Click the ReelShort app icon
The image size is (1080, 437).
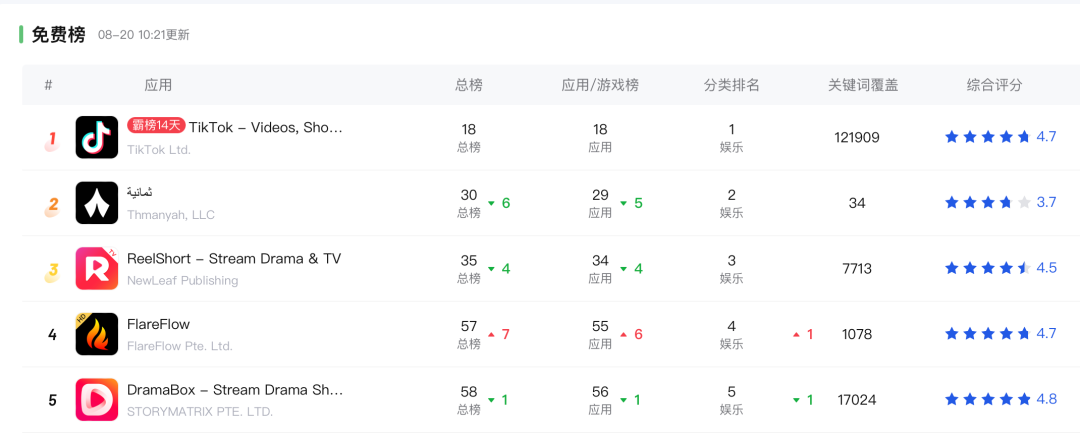click(97, 268)
